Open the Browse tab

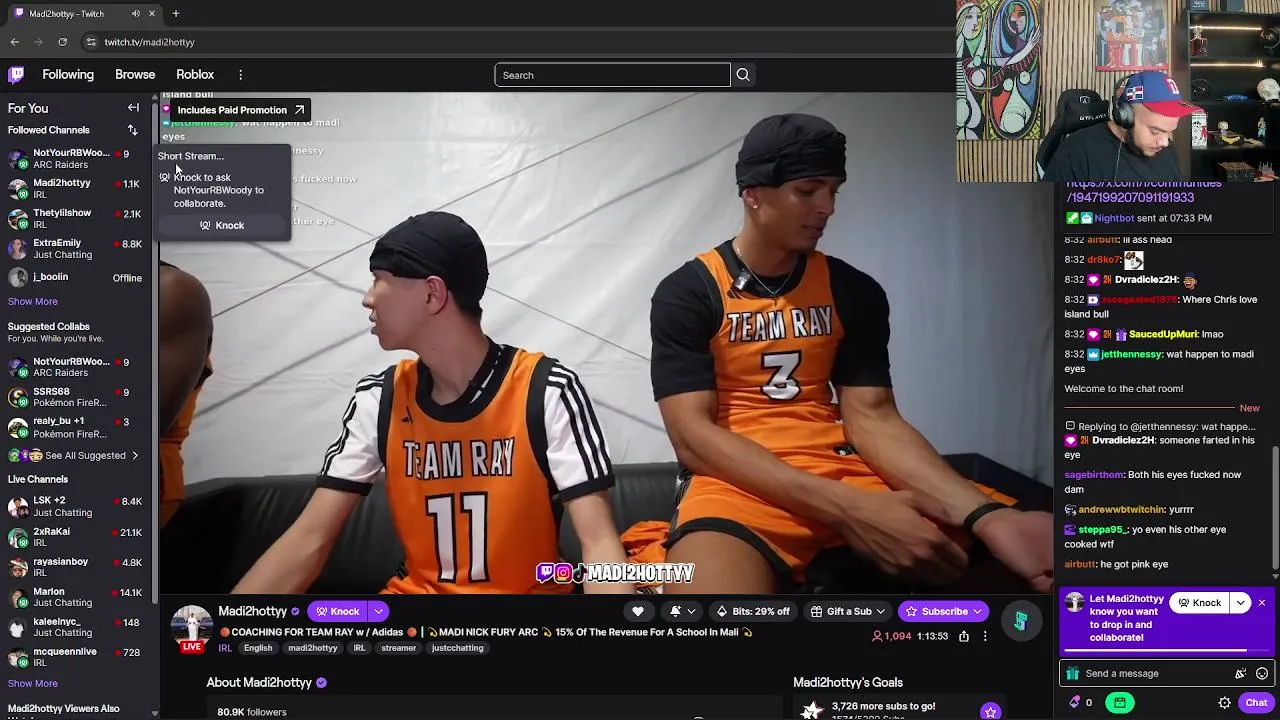(135, 75)
